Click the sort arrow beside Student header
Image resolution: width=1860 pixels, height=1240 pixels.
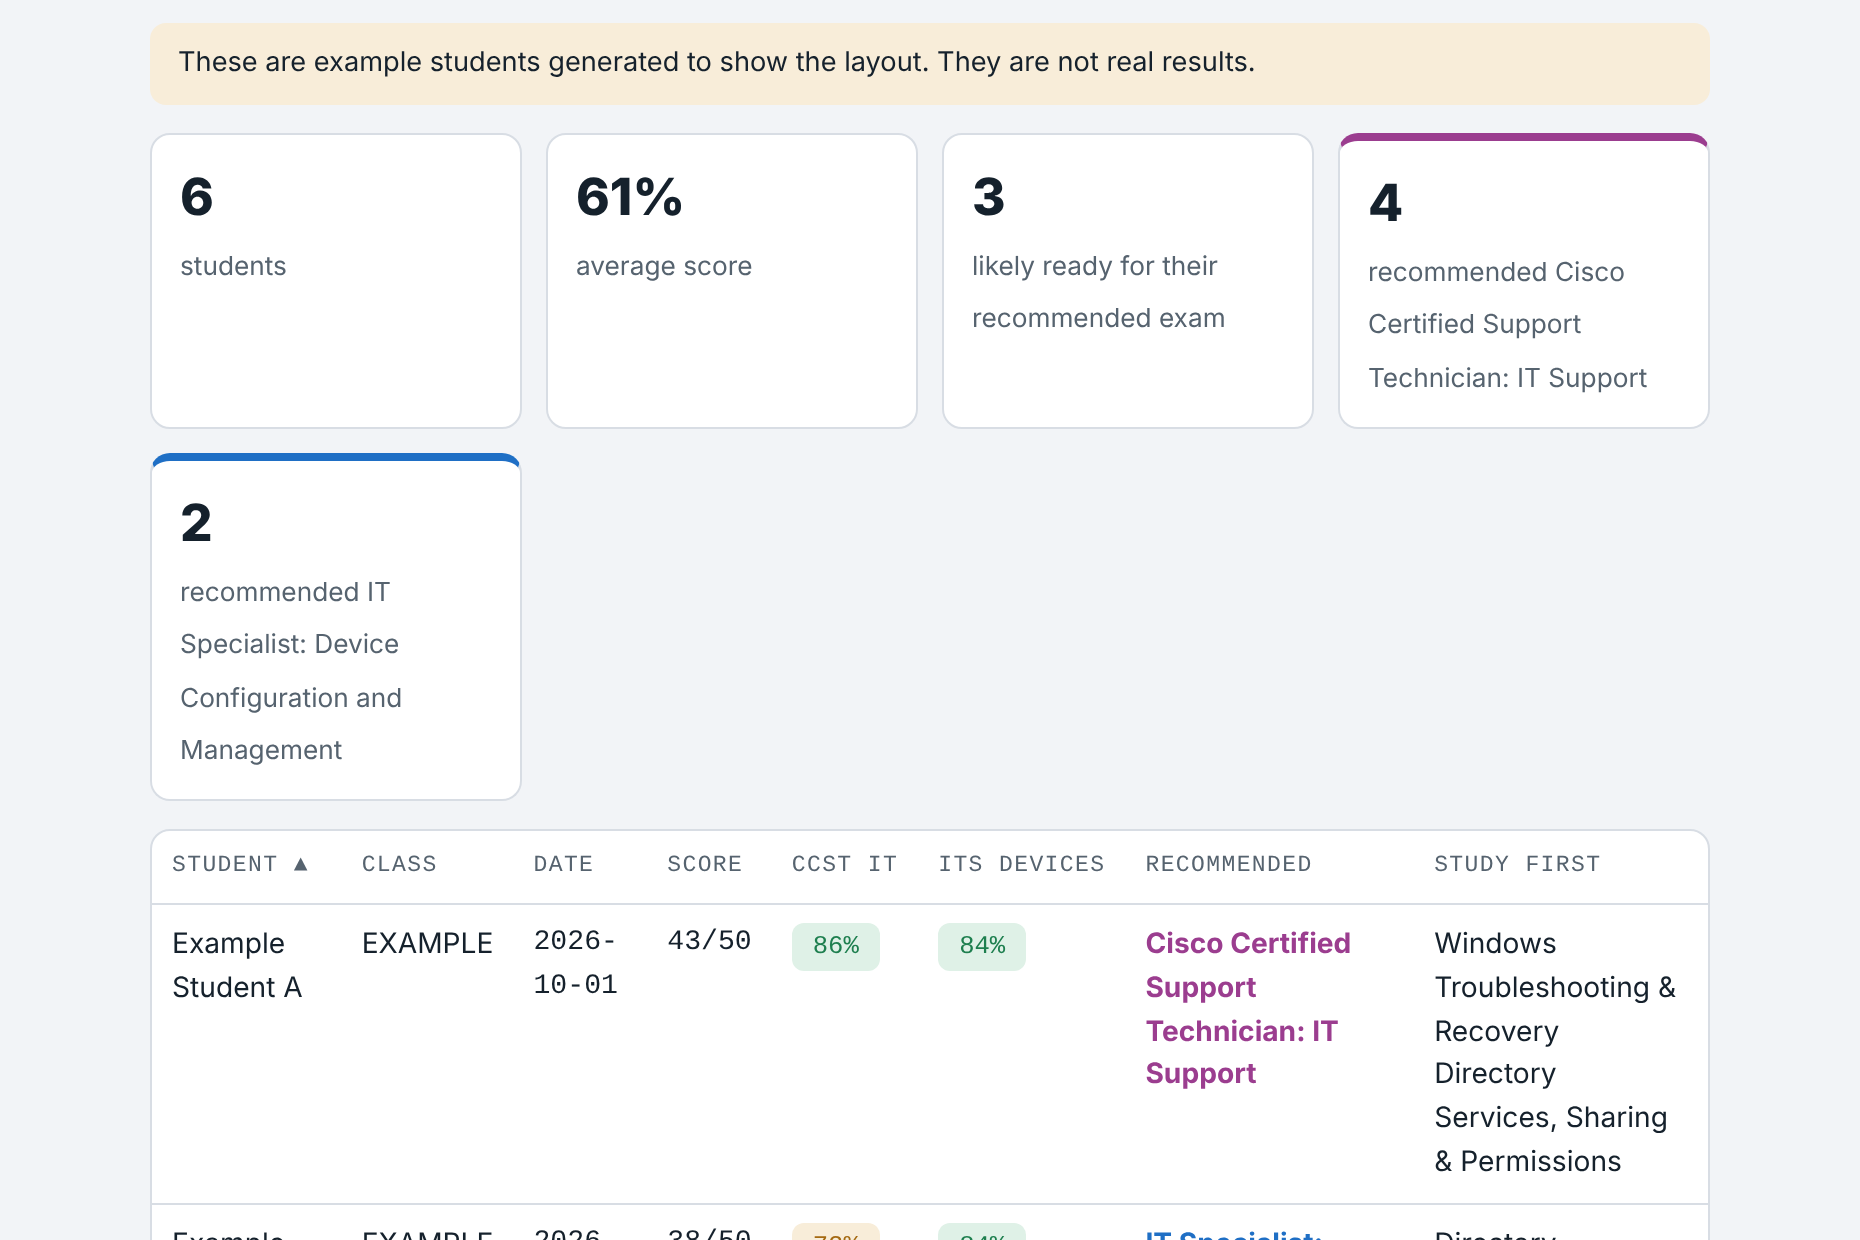pyautogui.click(x=300, y=864)
